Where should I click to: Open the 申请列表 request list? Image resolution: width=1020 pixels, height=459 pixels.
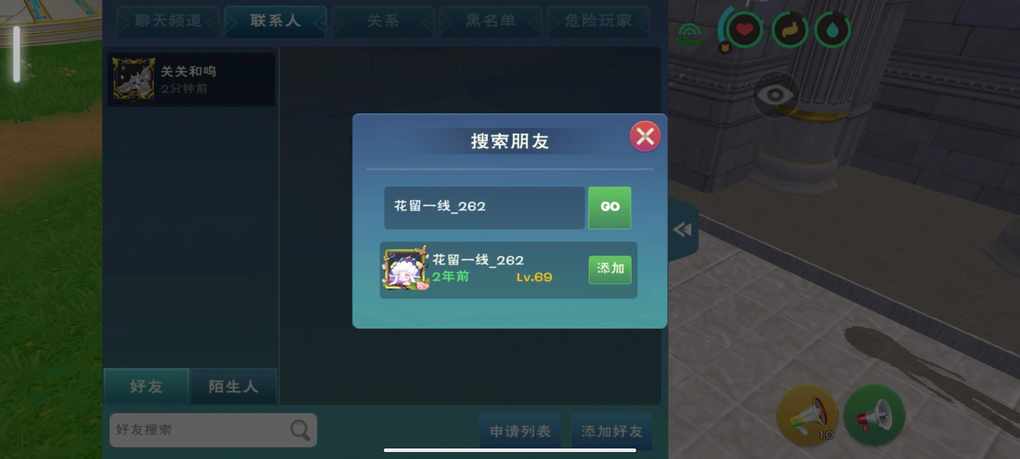520,430
